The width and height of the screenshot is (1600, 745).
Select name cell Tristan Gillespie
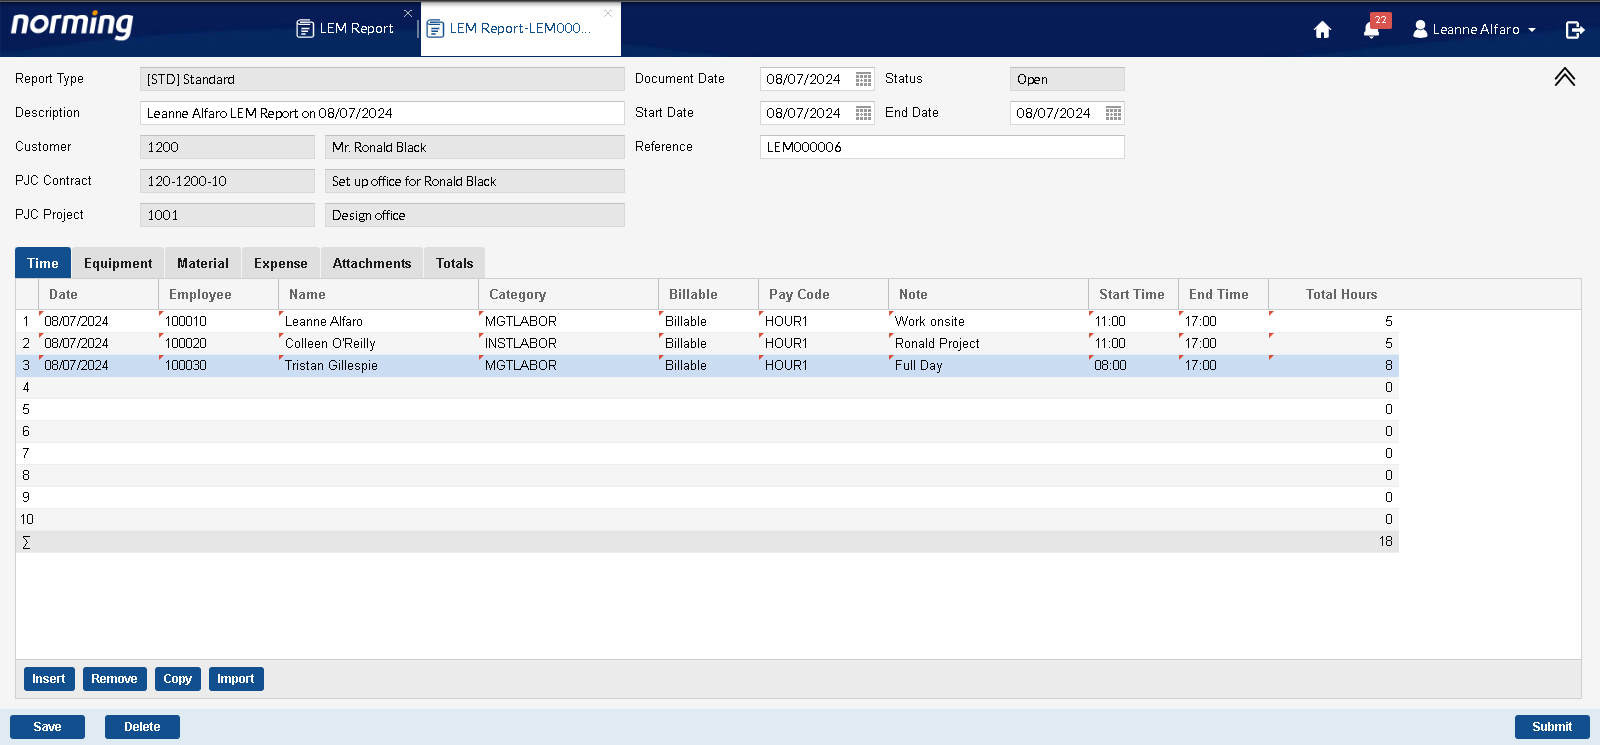tap(378, 365)
